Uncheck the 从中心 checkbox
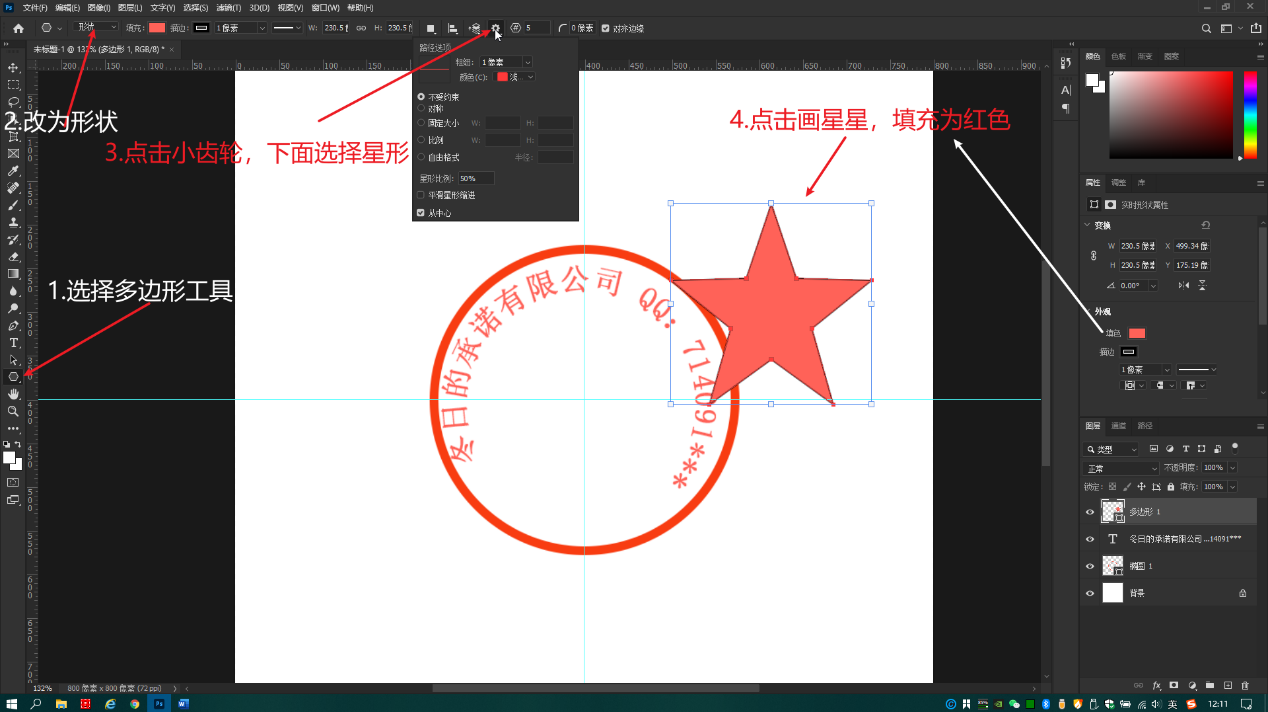The image size is (1268, 712). [420, 212]
